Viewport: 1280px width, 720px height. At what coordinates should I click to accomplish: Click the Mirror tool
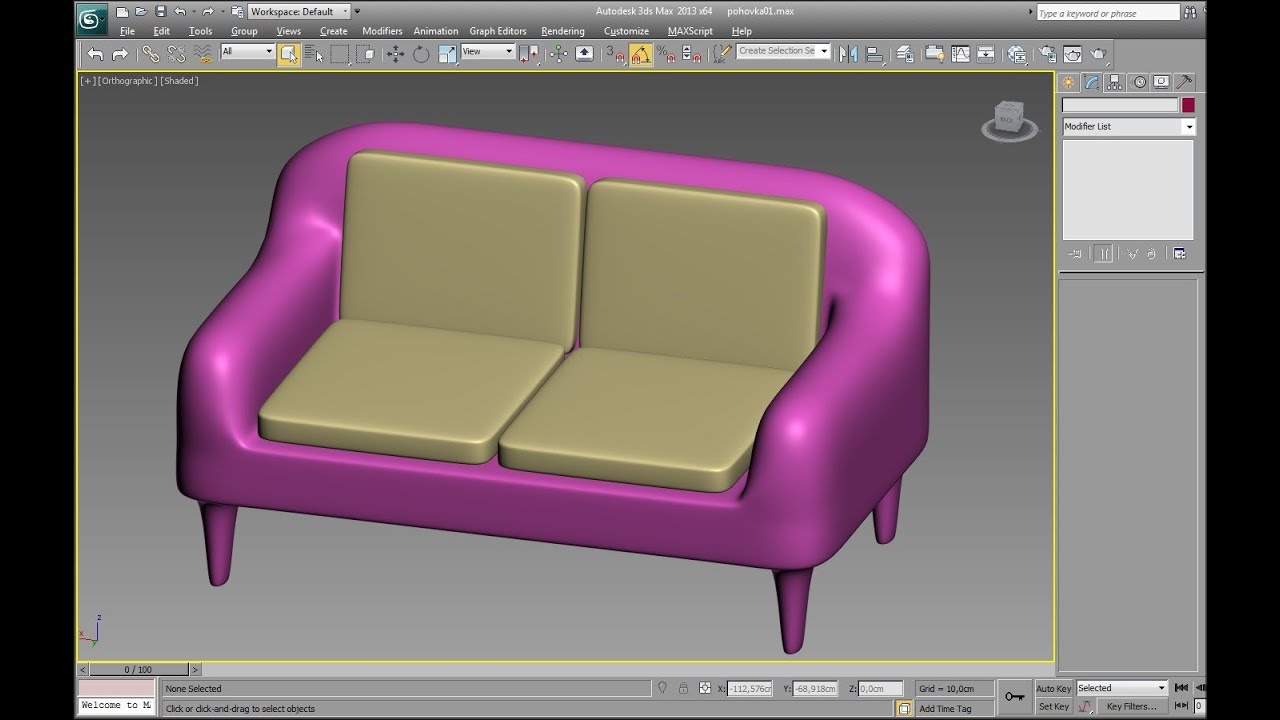point(849,54)
